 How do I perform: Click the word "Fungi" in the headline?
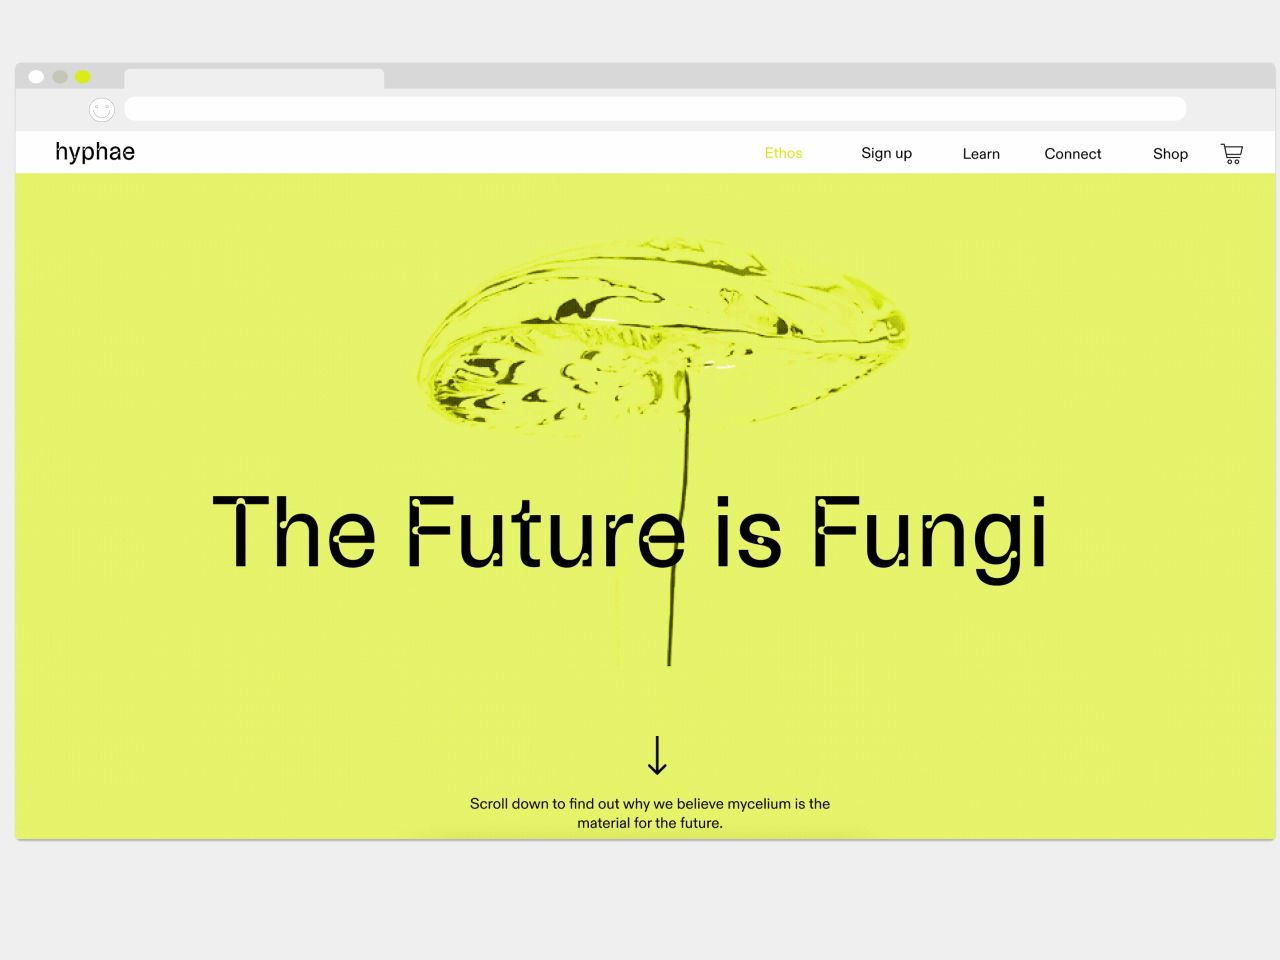pyautogui.click(x=930, y=535)
